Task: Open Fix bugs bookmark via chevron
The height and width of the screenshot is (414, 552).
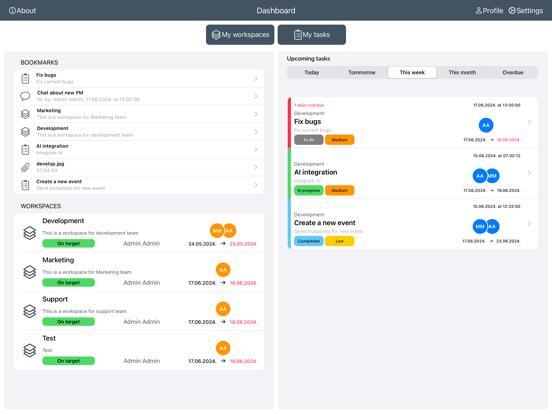Action: (256, 79)
